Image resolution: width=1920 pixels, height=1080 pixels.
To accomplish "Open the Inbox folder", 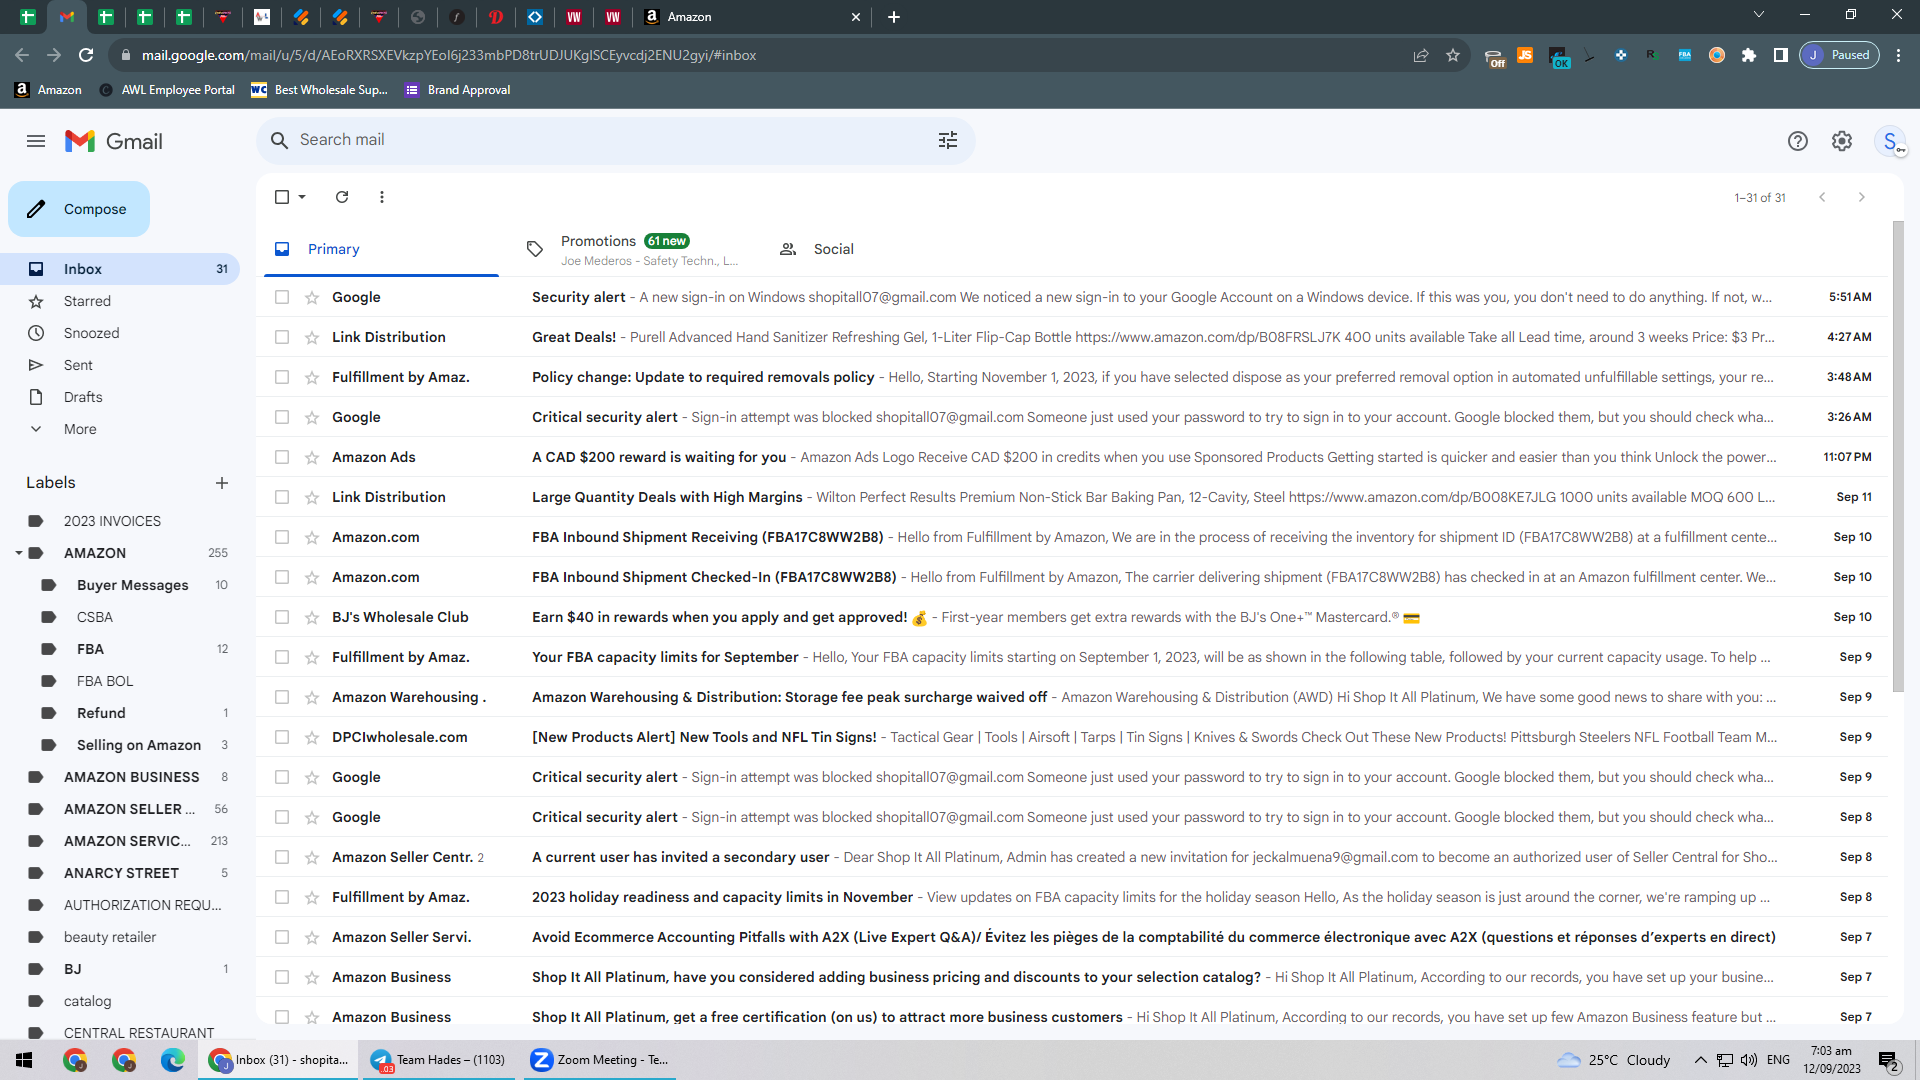I will pos(120,269).
